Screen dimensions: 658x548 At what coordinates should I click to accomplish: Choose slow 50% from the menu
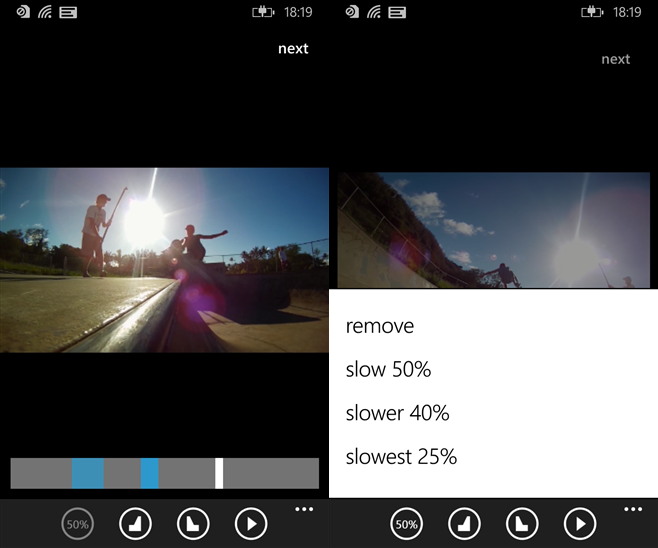point(388,370)
